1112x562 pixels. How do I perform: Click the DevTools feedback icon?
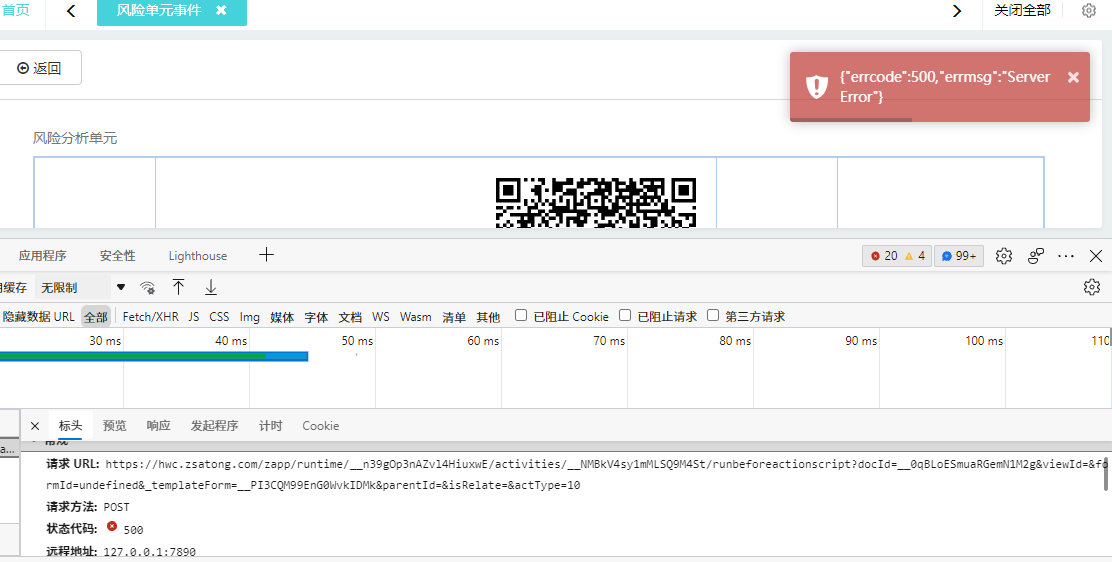point(1035,255)
